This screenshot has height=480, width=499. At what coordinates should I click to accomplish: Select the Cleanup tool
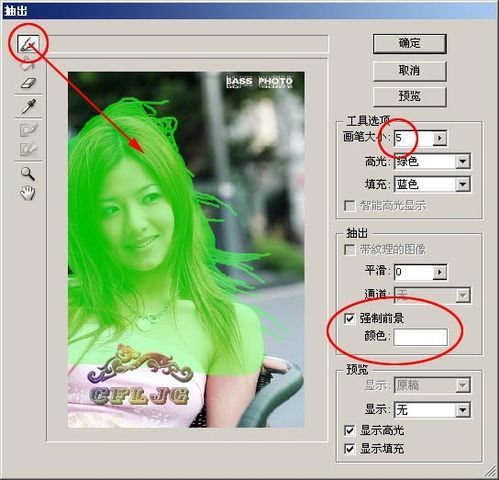29,130
